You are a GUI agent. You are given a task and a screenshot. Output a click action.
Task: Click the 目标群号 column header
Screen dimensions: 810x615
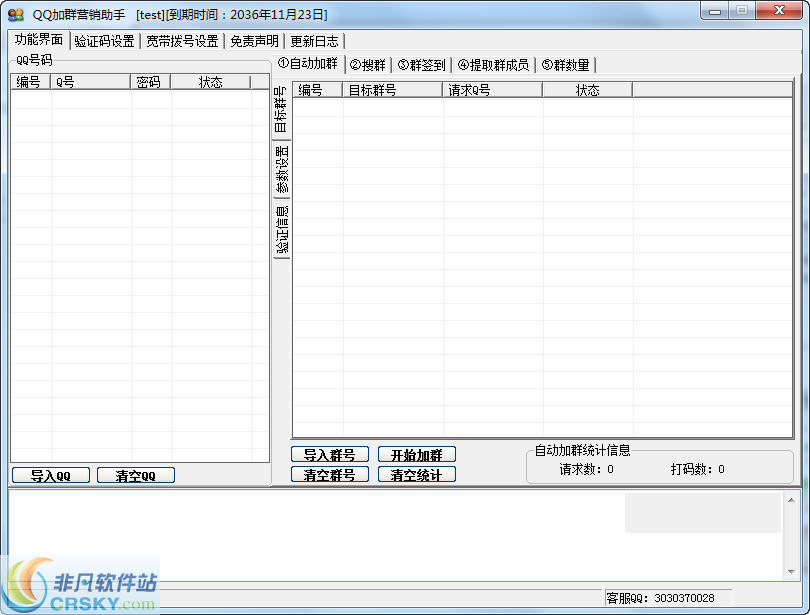click(x=392, y=90)
